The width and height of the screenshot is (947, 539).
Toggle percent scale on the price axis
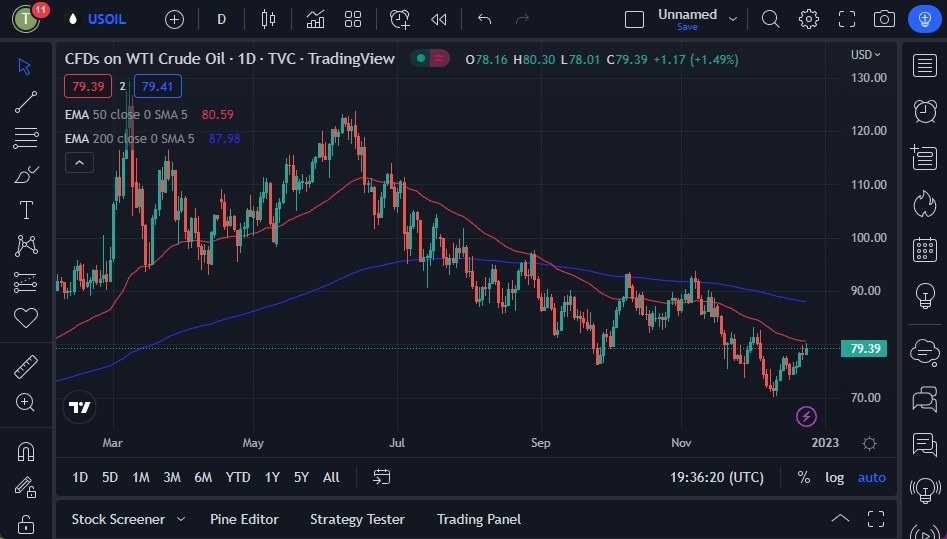coord(803,477)
